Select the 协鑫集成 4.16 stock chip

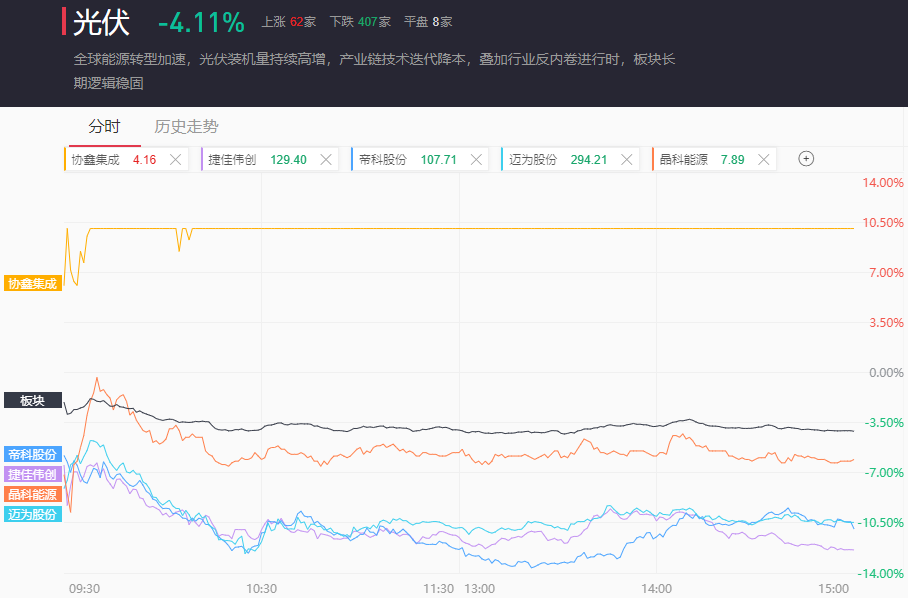(112, 159)
